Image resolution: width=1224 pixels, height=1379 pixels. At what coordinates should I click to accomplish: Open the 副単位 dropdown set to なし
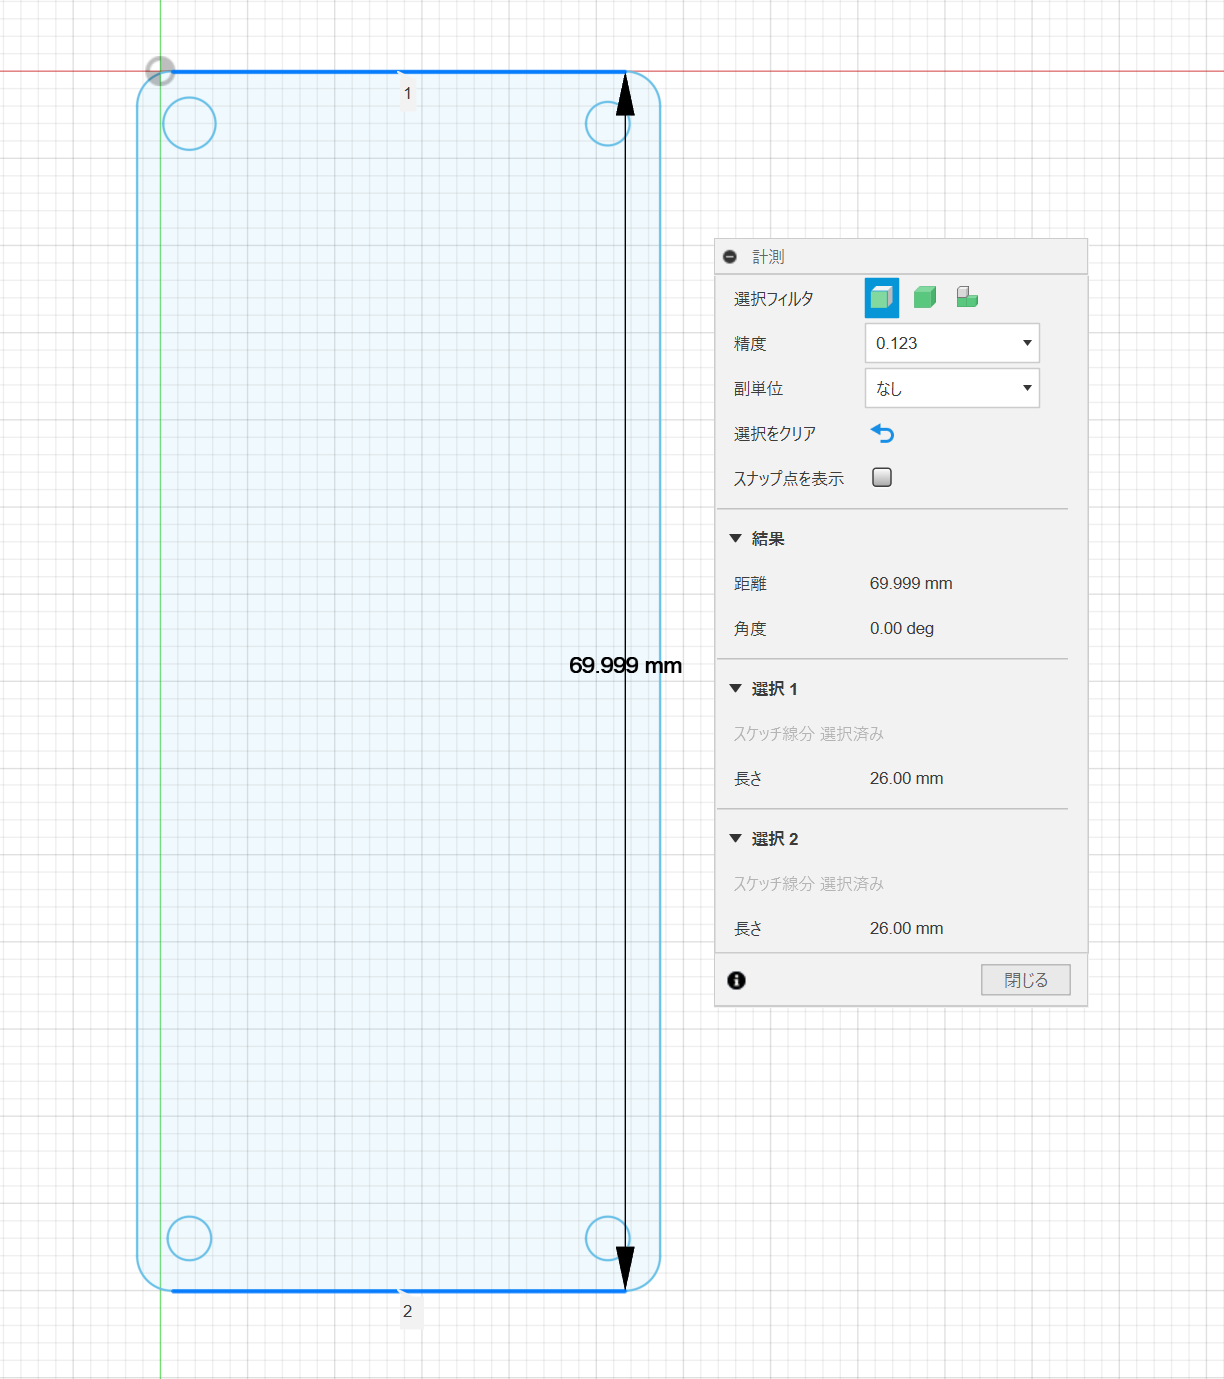pos(951,388)
